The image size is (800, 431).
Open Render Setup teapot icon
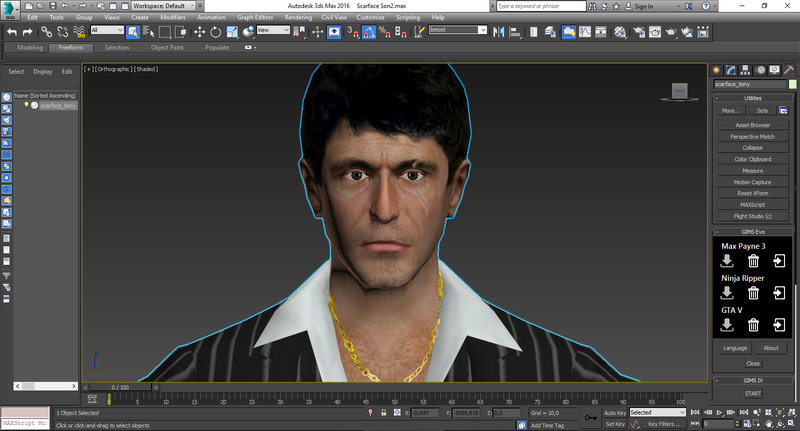click(639, 32)
